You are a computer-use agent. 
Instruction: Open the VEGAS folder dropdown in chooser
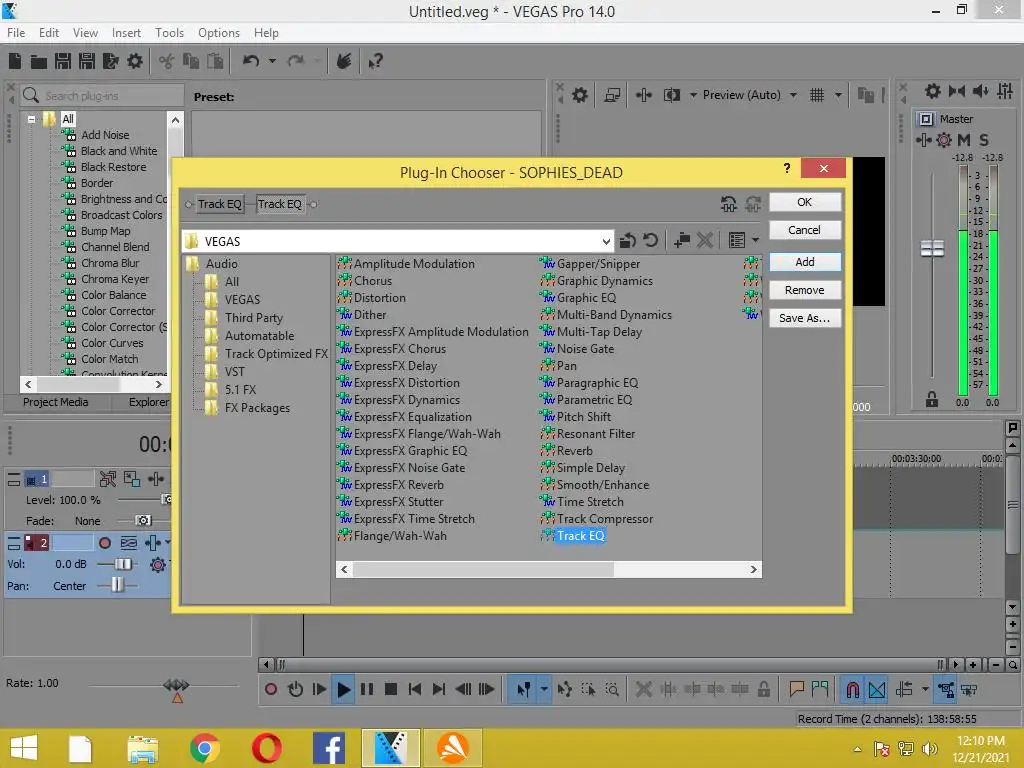tap(606, 242)
